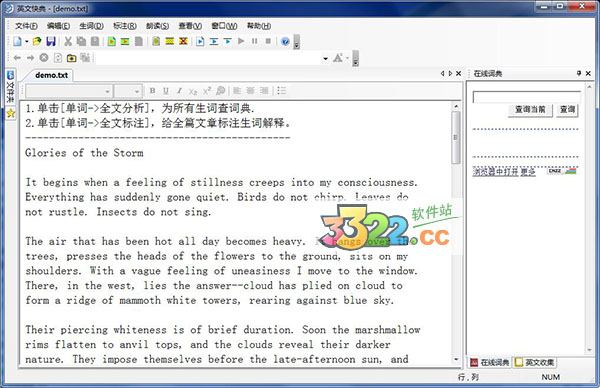Toggle underline formatting button
Viewport: 600px width, 388px height.
pos(166,91)
